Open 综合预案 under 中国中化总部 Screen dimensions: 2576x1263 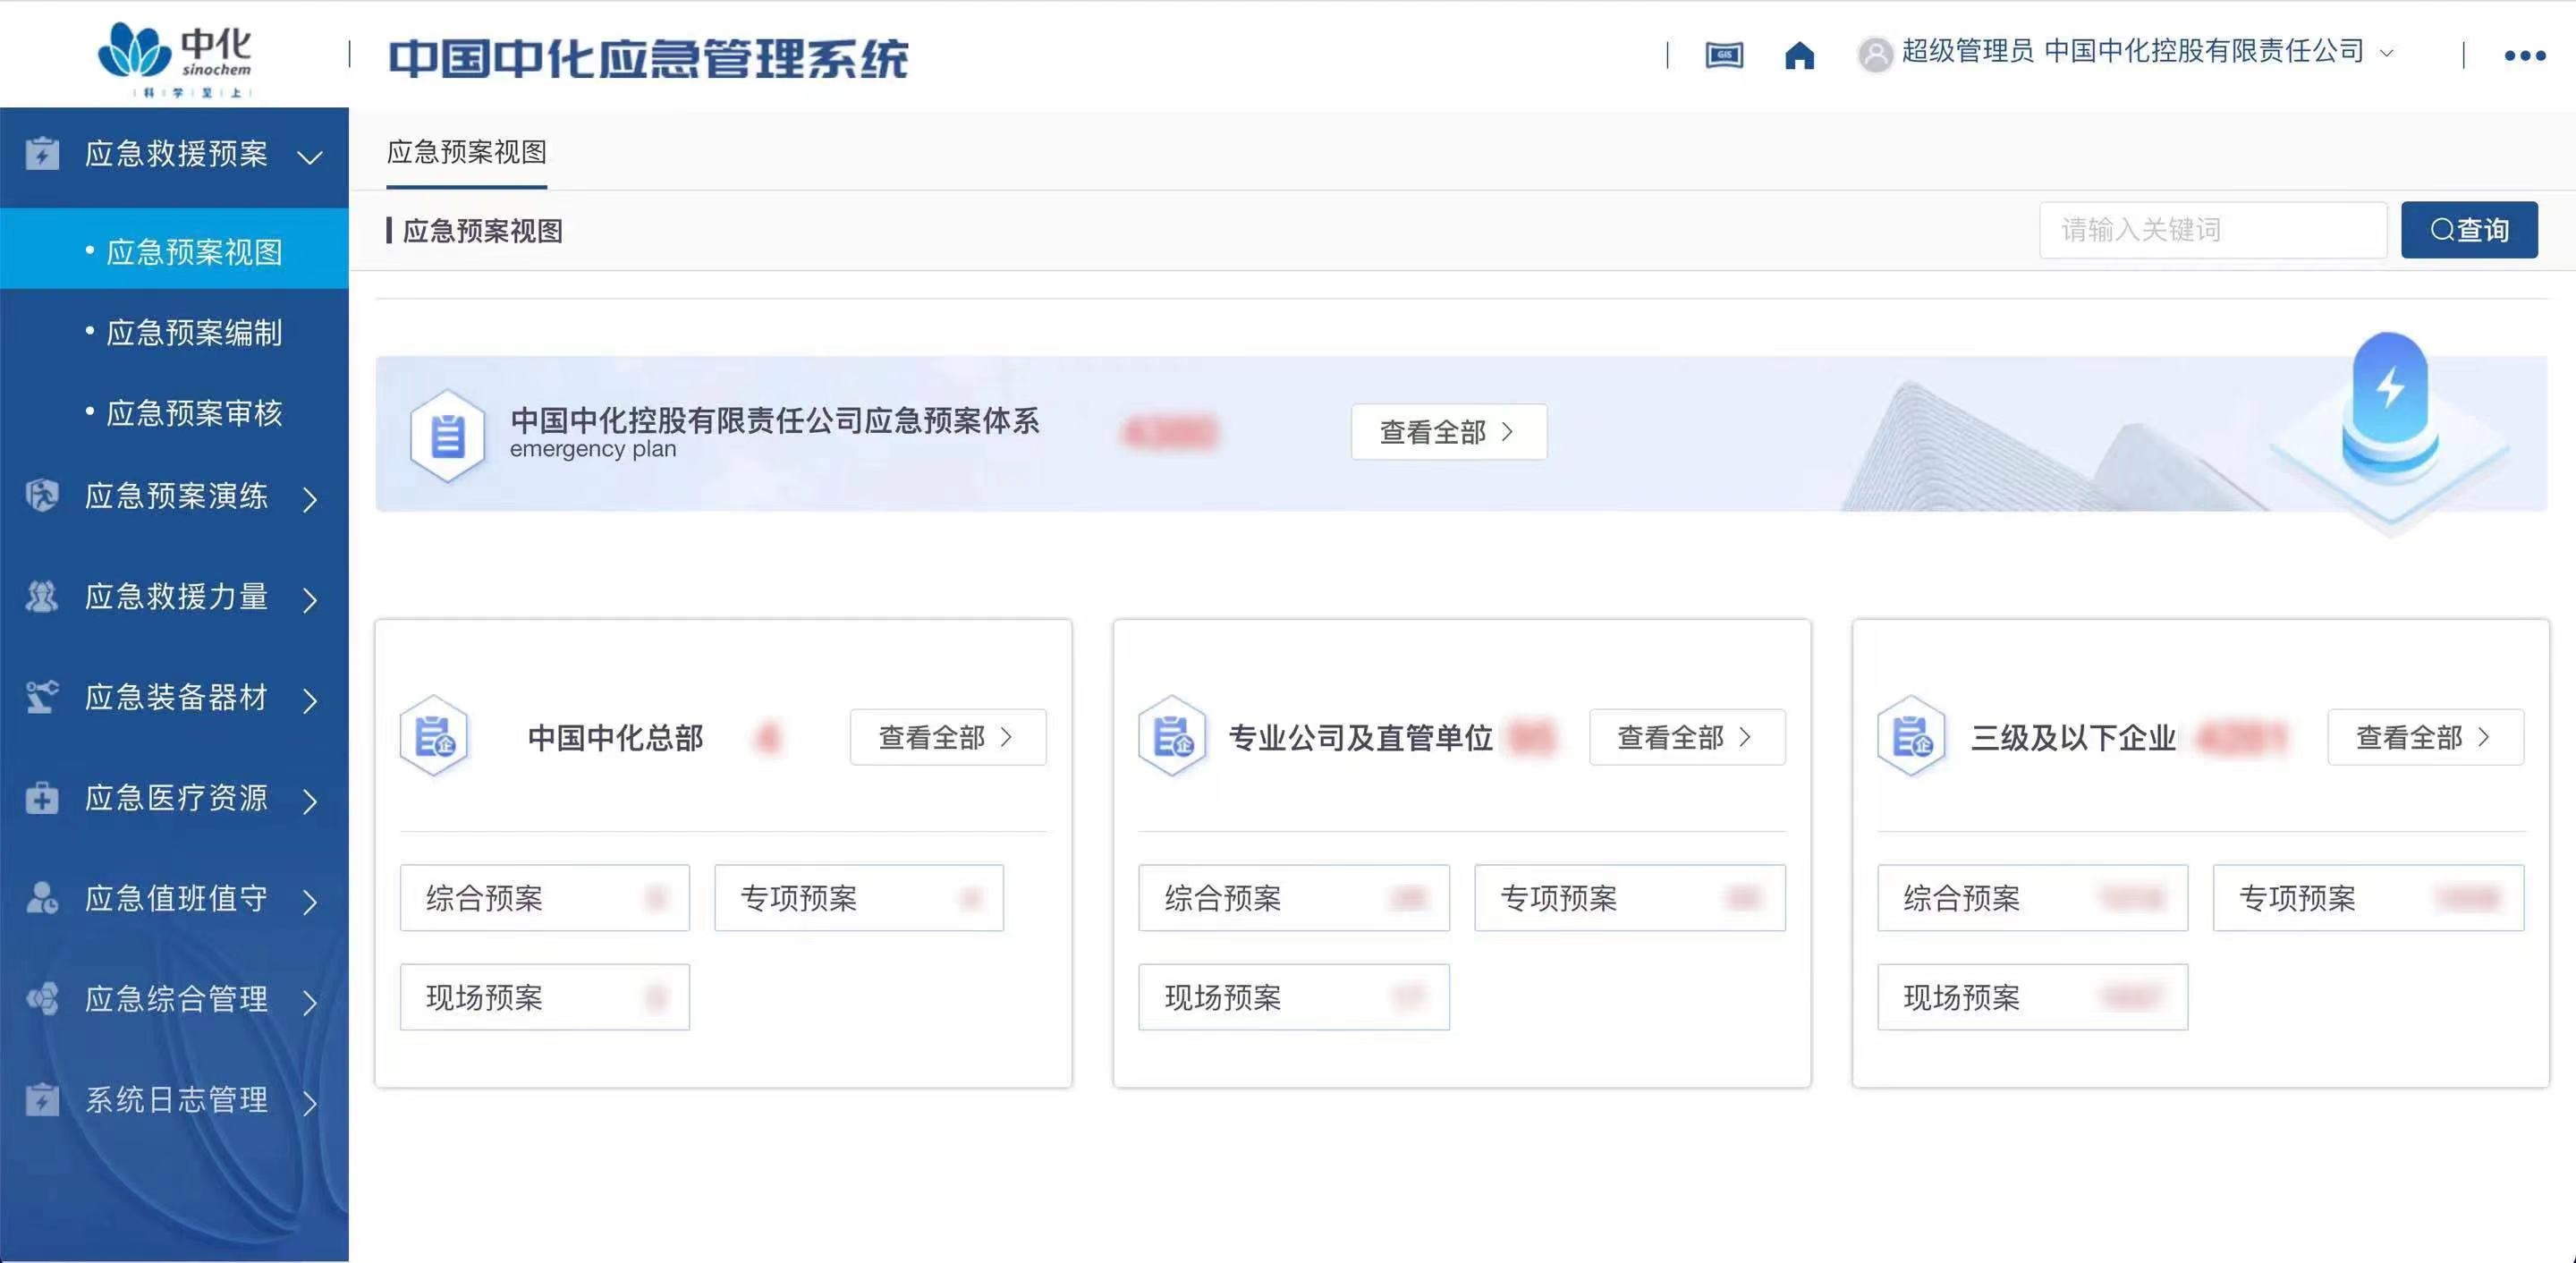(545, 898)
